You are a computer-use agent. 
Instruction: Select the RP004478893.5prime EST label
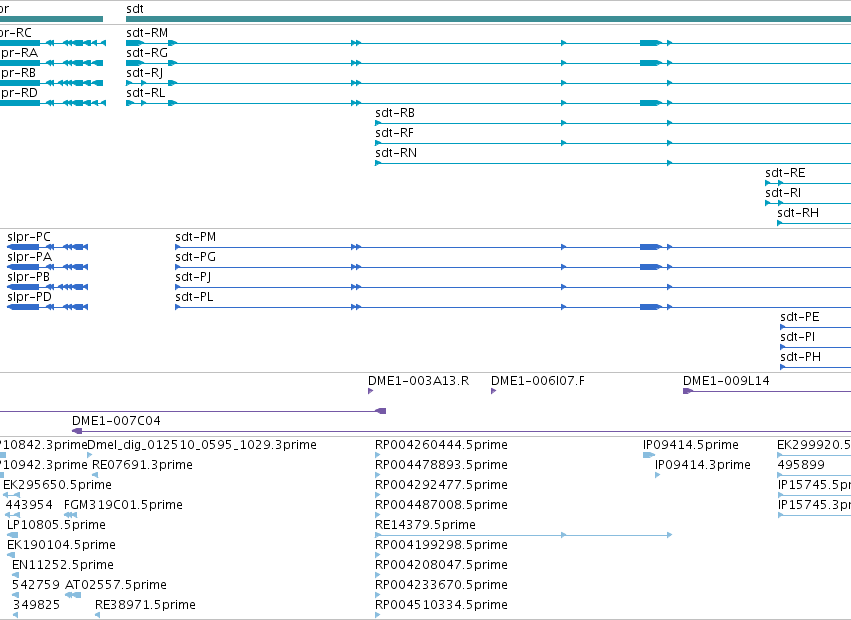441,465
